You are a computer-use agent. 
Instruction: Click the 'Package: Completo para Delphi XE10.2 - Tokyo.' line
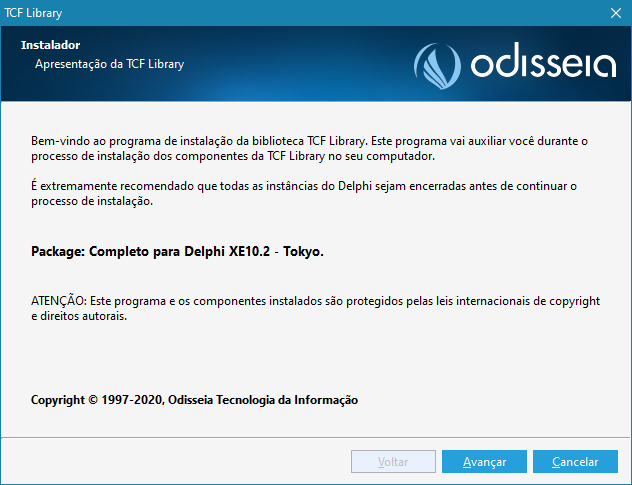tap(177, 251)
